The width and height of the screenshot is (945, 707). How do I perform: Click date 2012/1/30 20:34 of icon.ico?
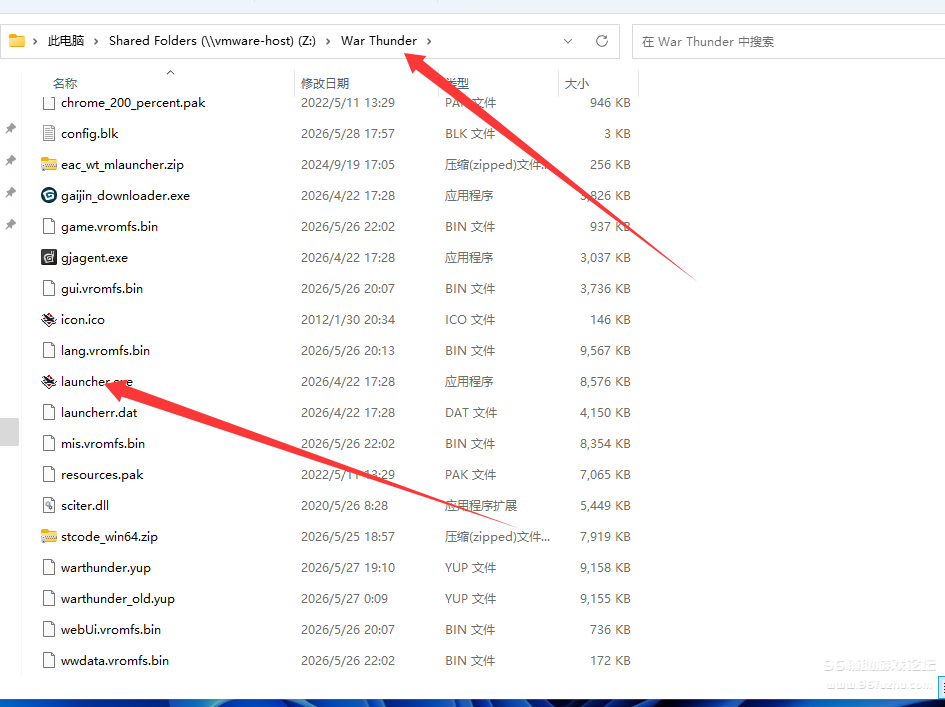click(348, 319)
